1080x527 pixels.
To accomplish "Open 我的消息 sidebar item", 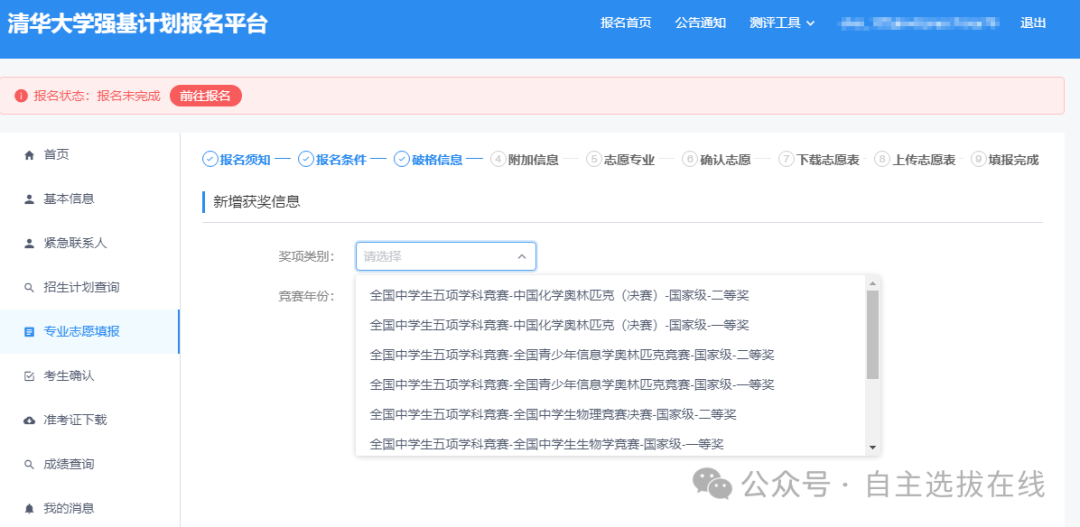I will 90,509.
